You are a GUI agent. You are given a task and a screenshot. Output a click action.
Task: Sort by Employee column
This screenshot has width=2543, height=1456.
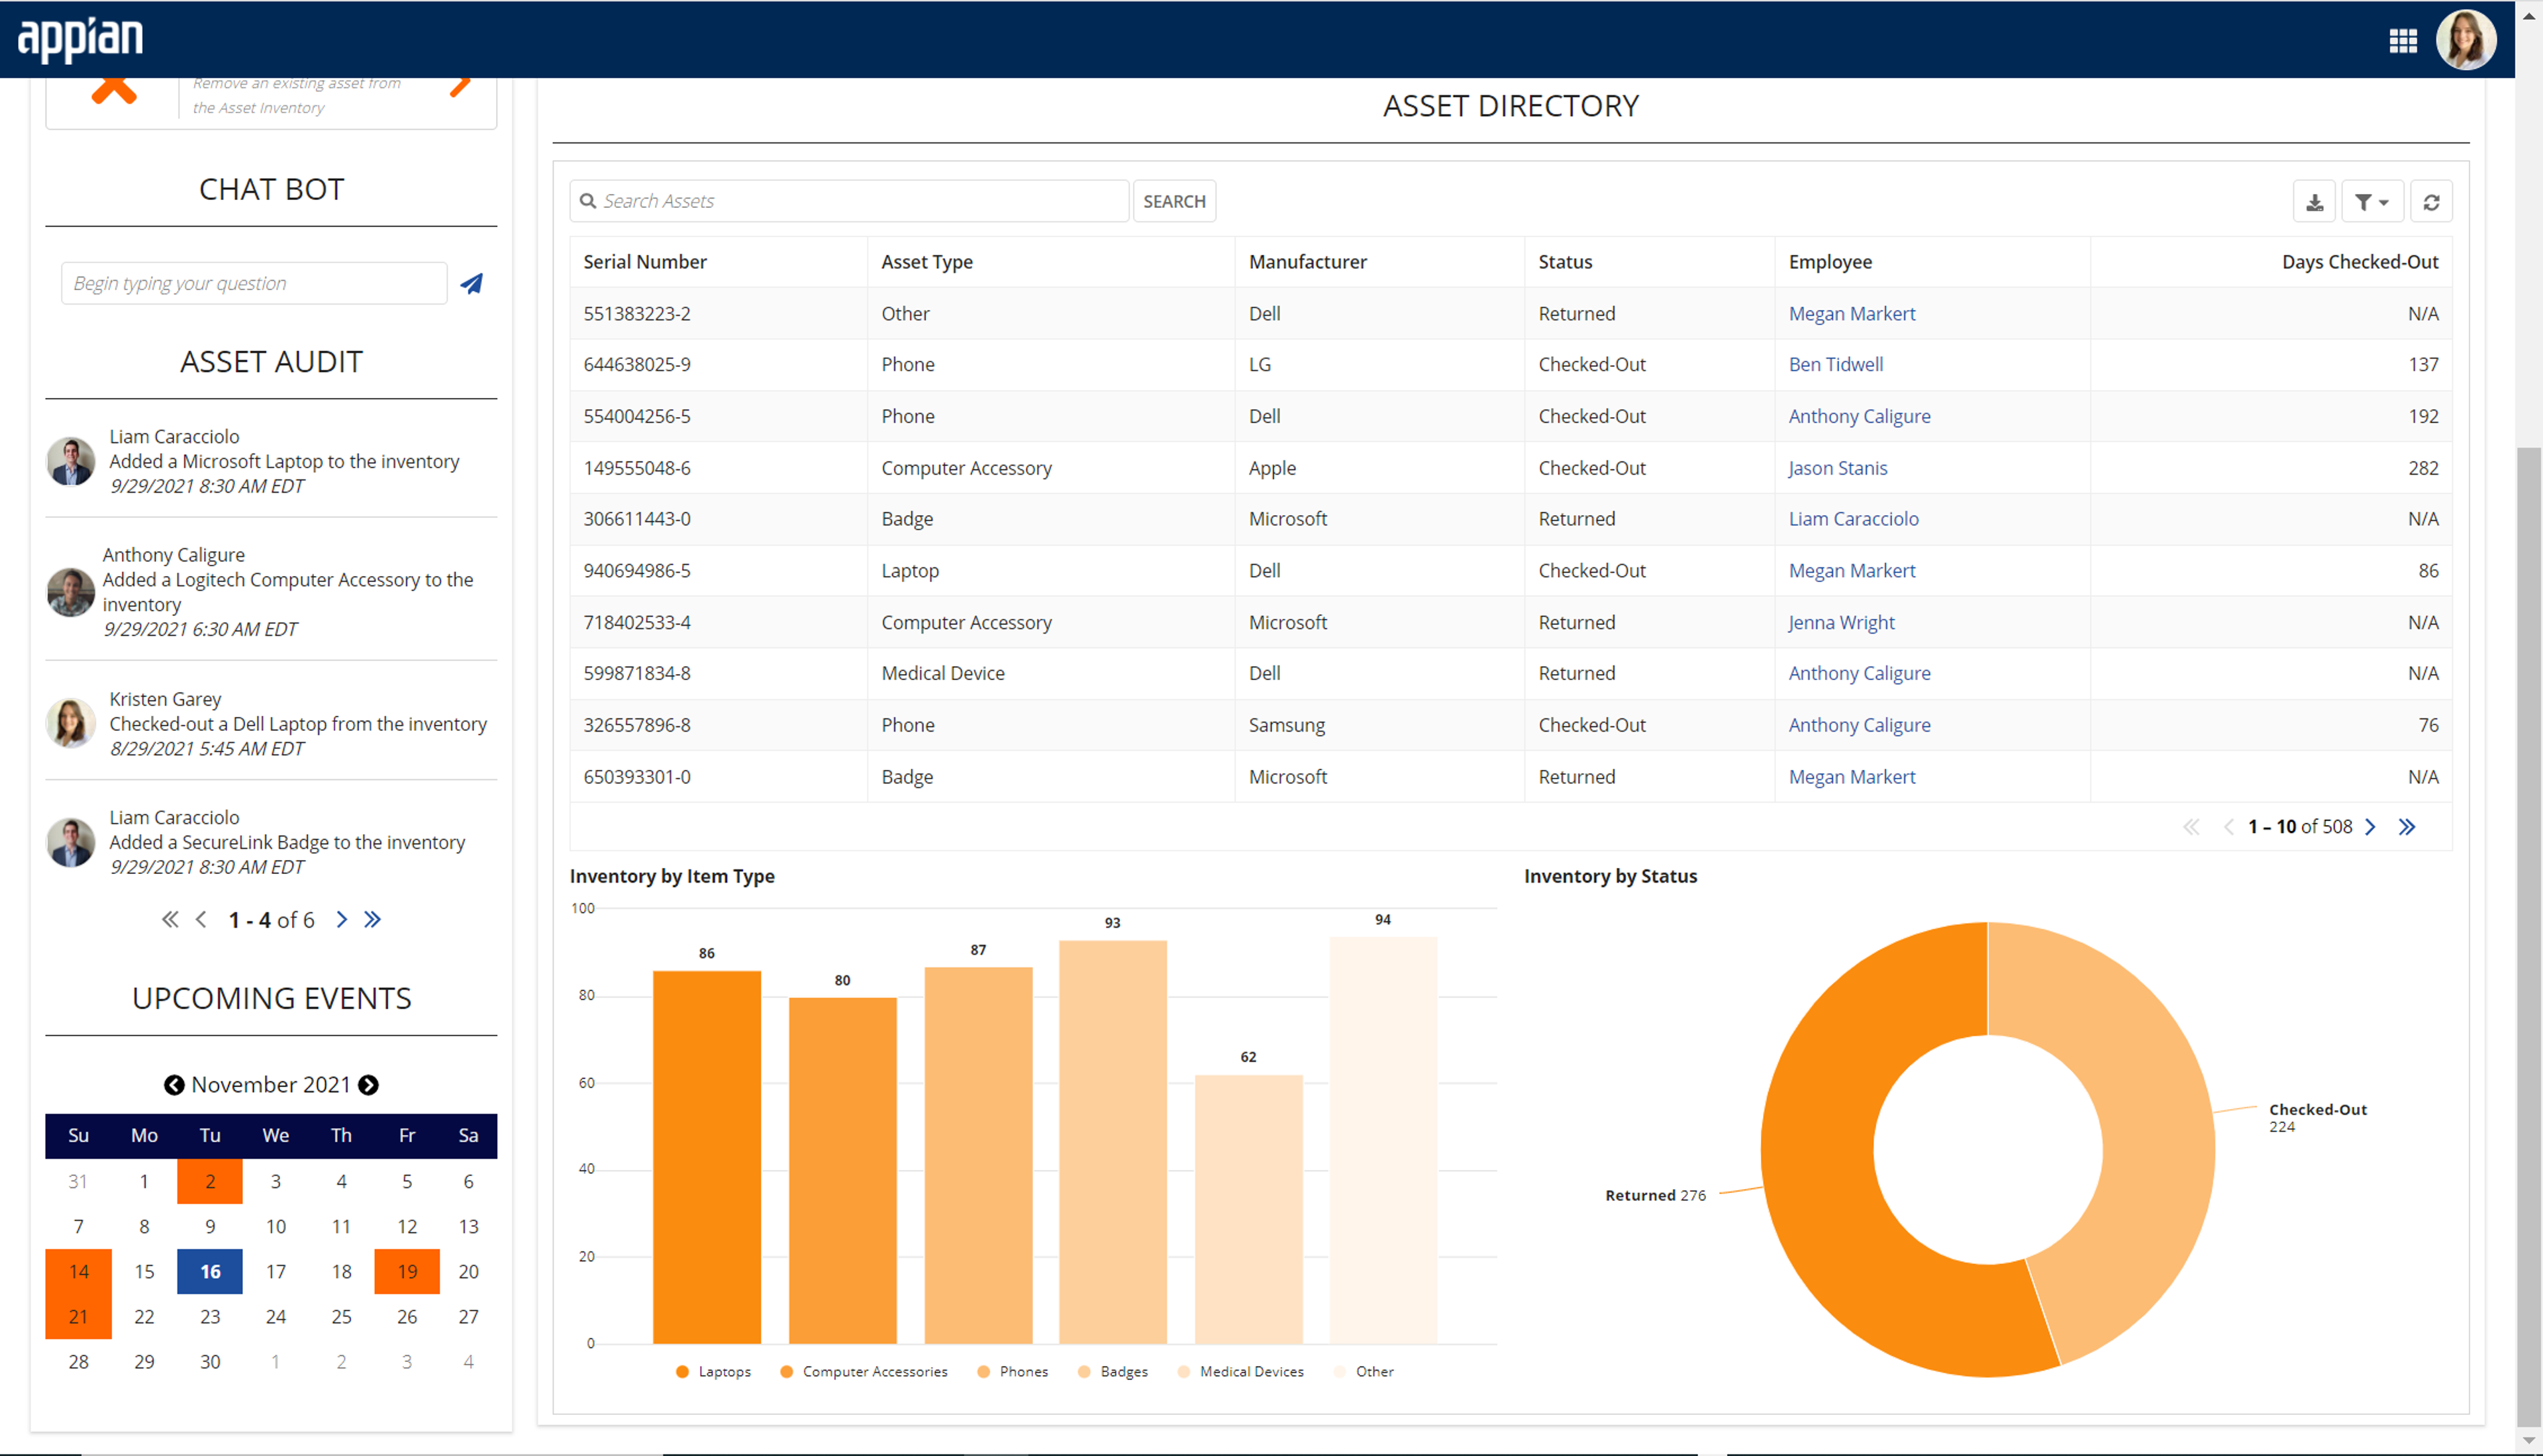tap(1830, 262)
